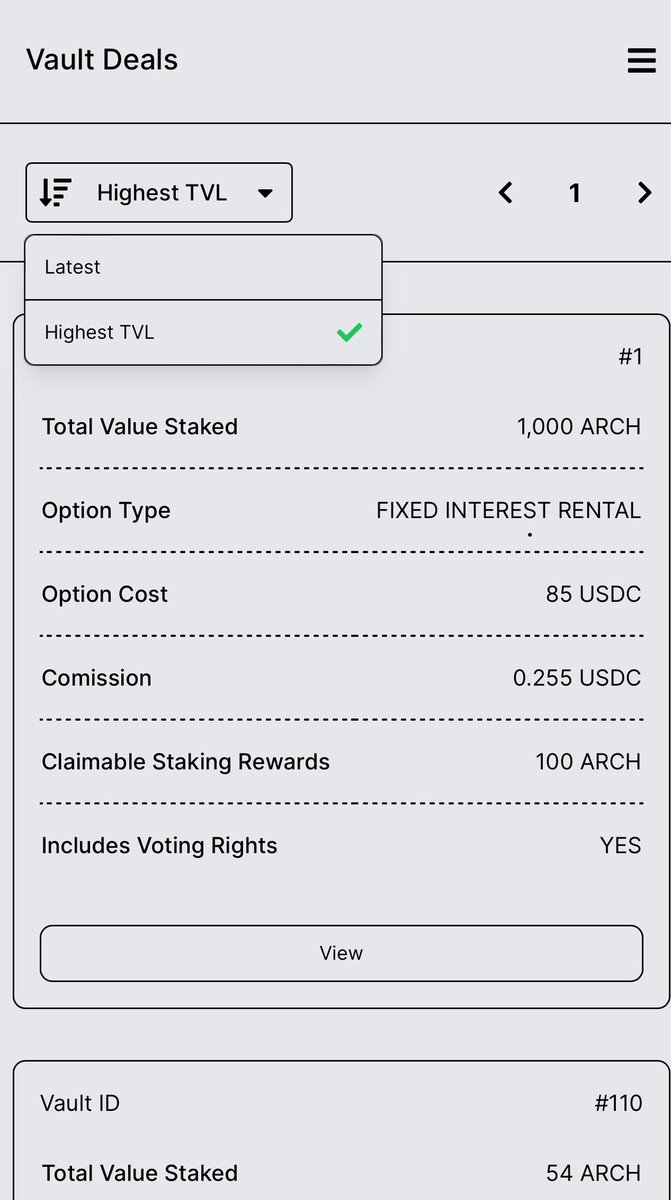Viewport: 671px width, 1200px height.
Task: Click the #1 vault identifier
Action: 630,357
